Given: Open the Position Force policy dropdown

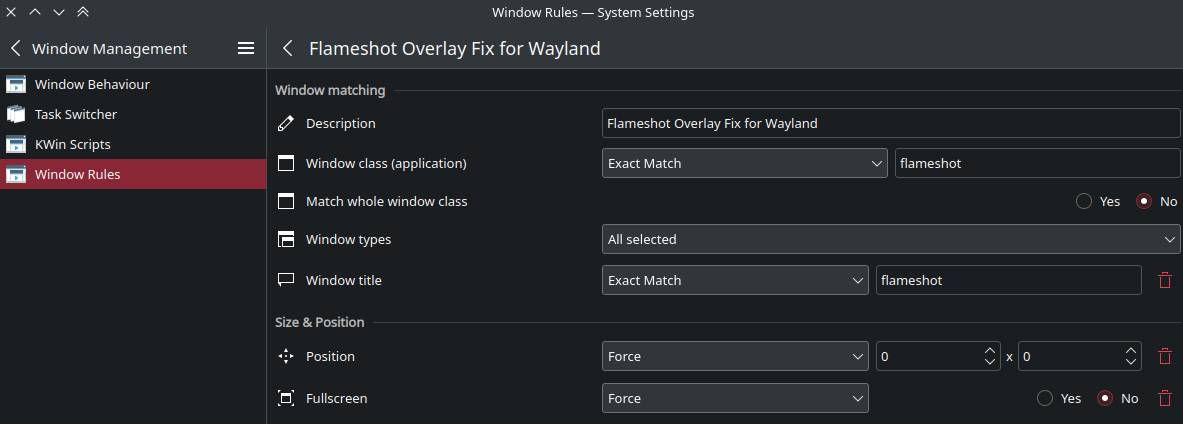Looking at the screenshot, I should click(x=735, y=356).
